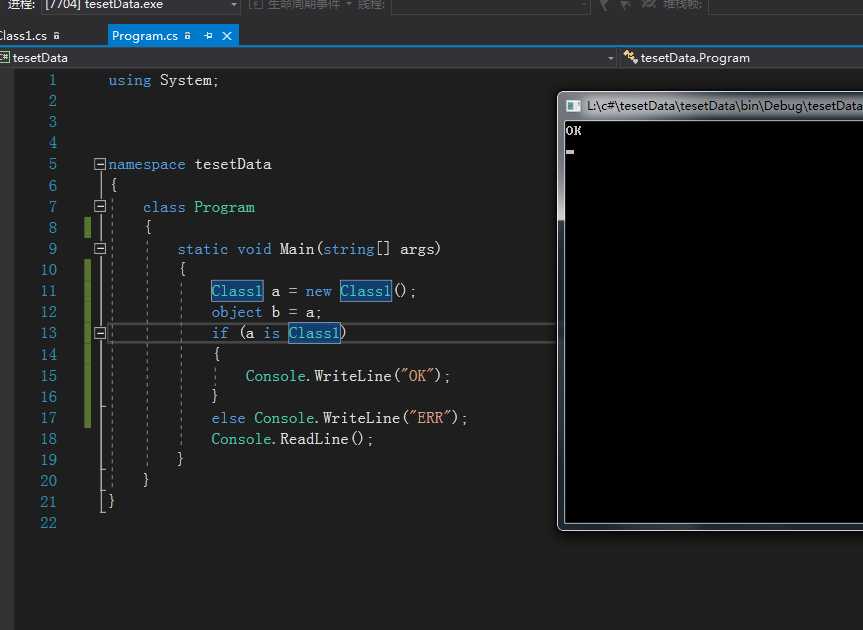The image size is (863, 630).
Task: Click 'Main' in the method signature
Action: pos(297,249)
